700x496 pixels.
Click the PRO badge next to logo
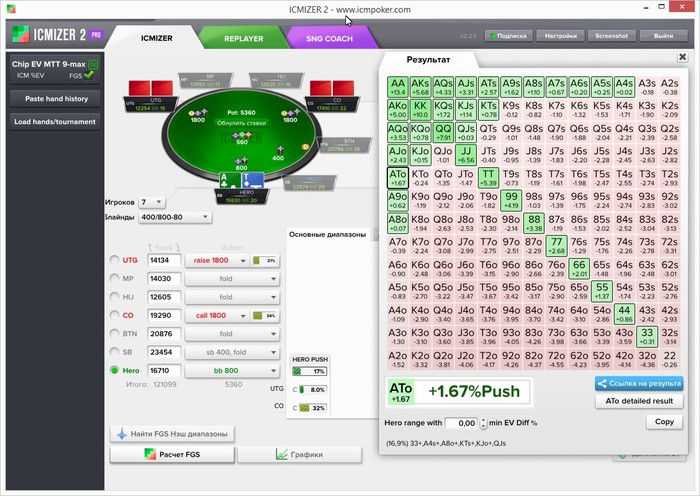click(96, 34)
